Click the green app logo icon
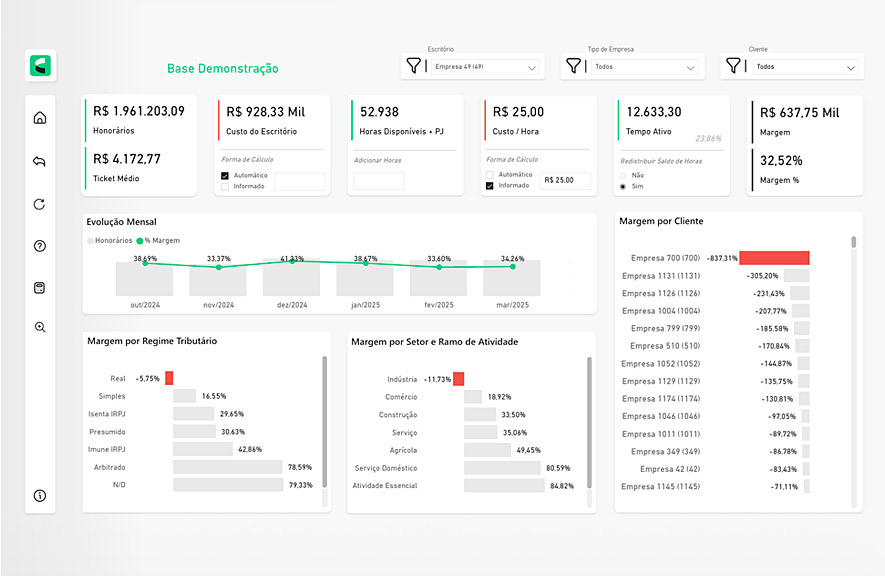This screenshot has width=885, height=576. (42, 67)
